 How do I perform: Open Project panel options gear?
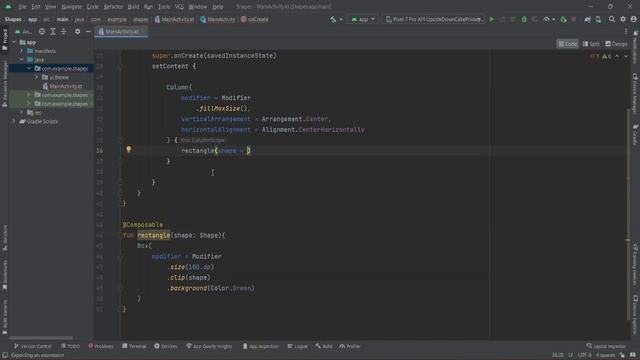click(77, 31)
